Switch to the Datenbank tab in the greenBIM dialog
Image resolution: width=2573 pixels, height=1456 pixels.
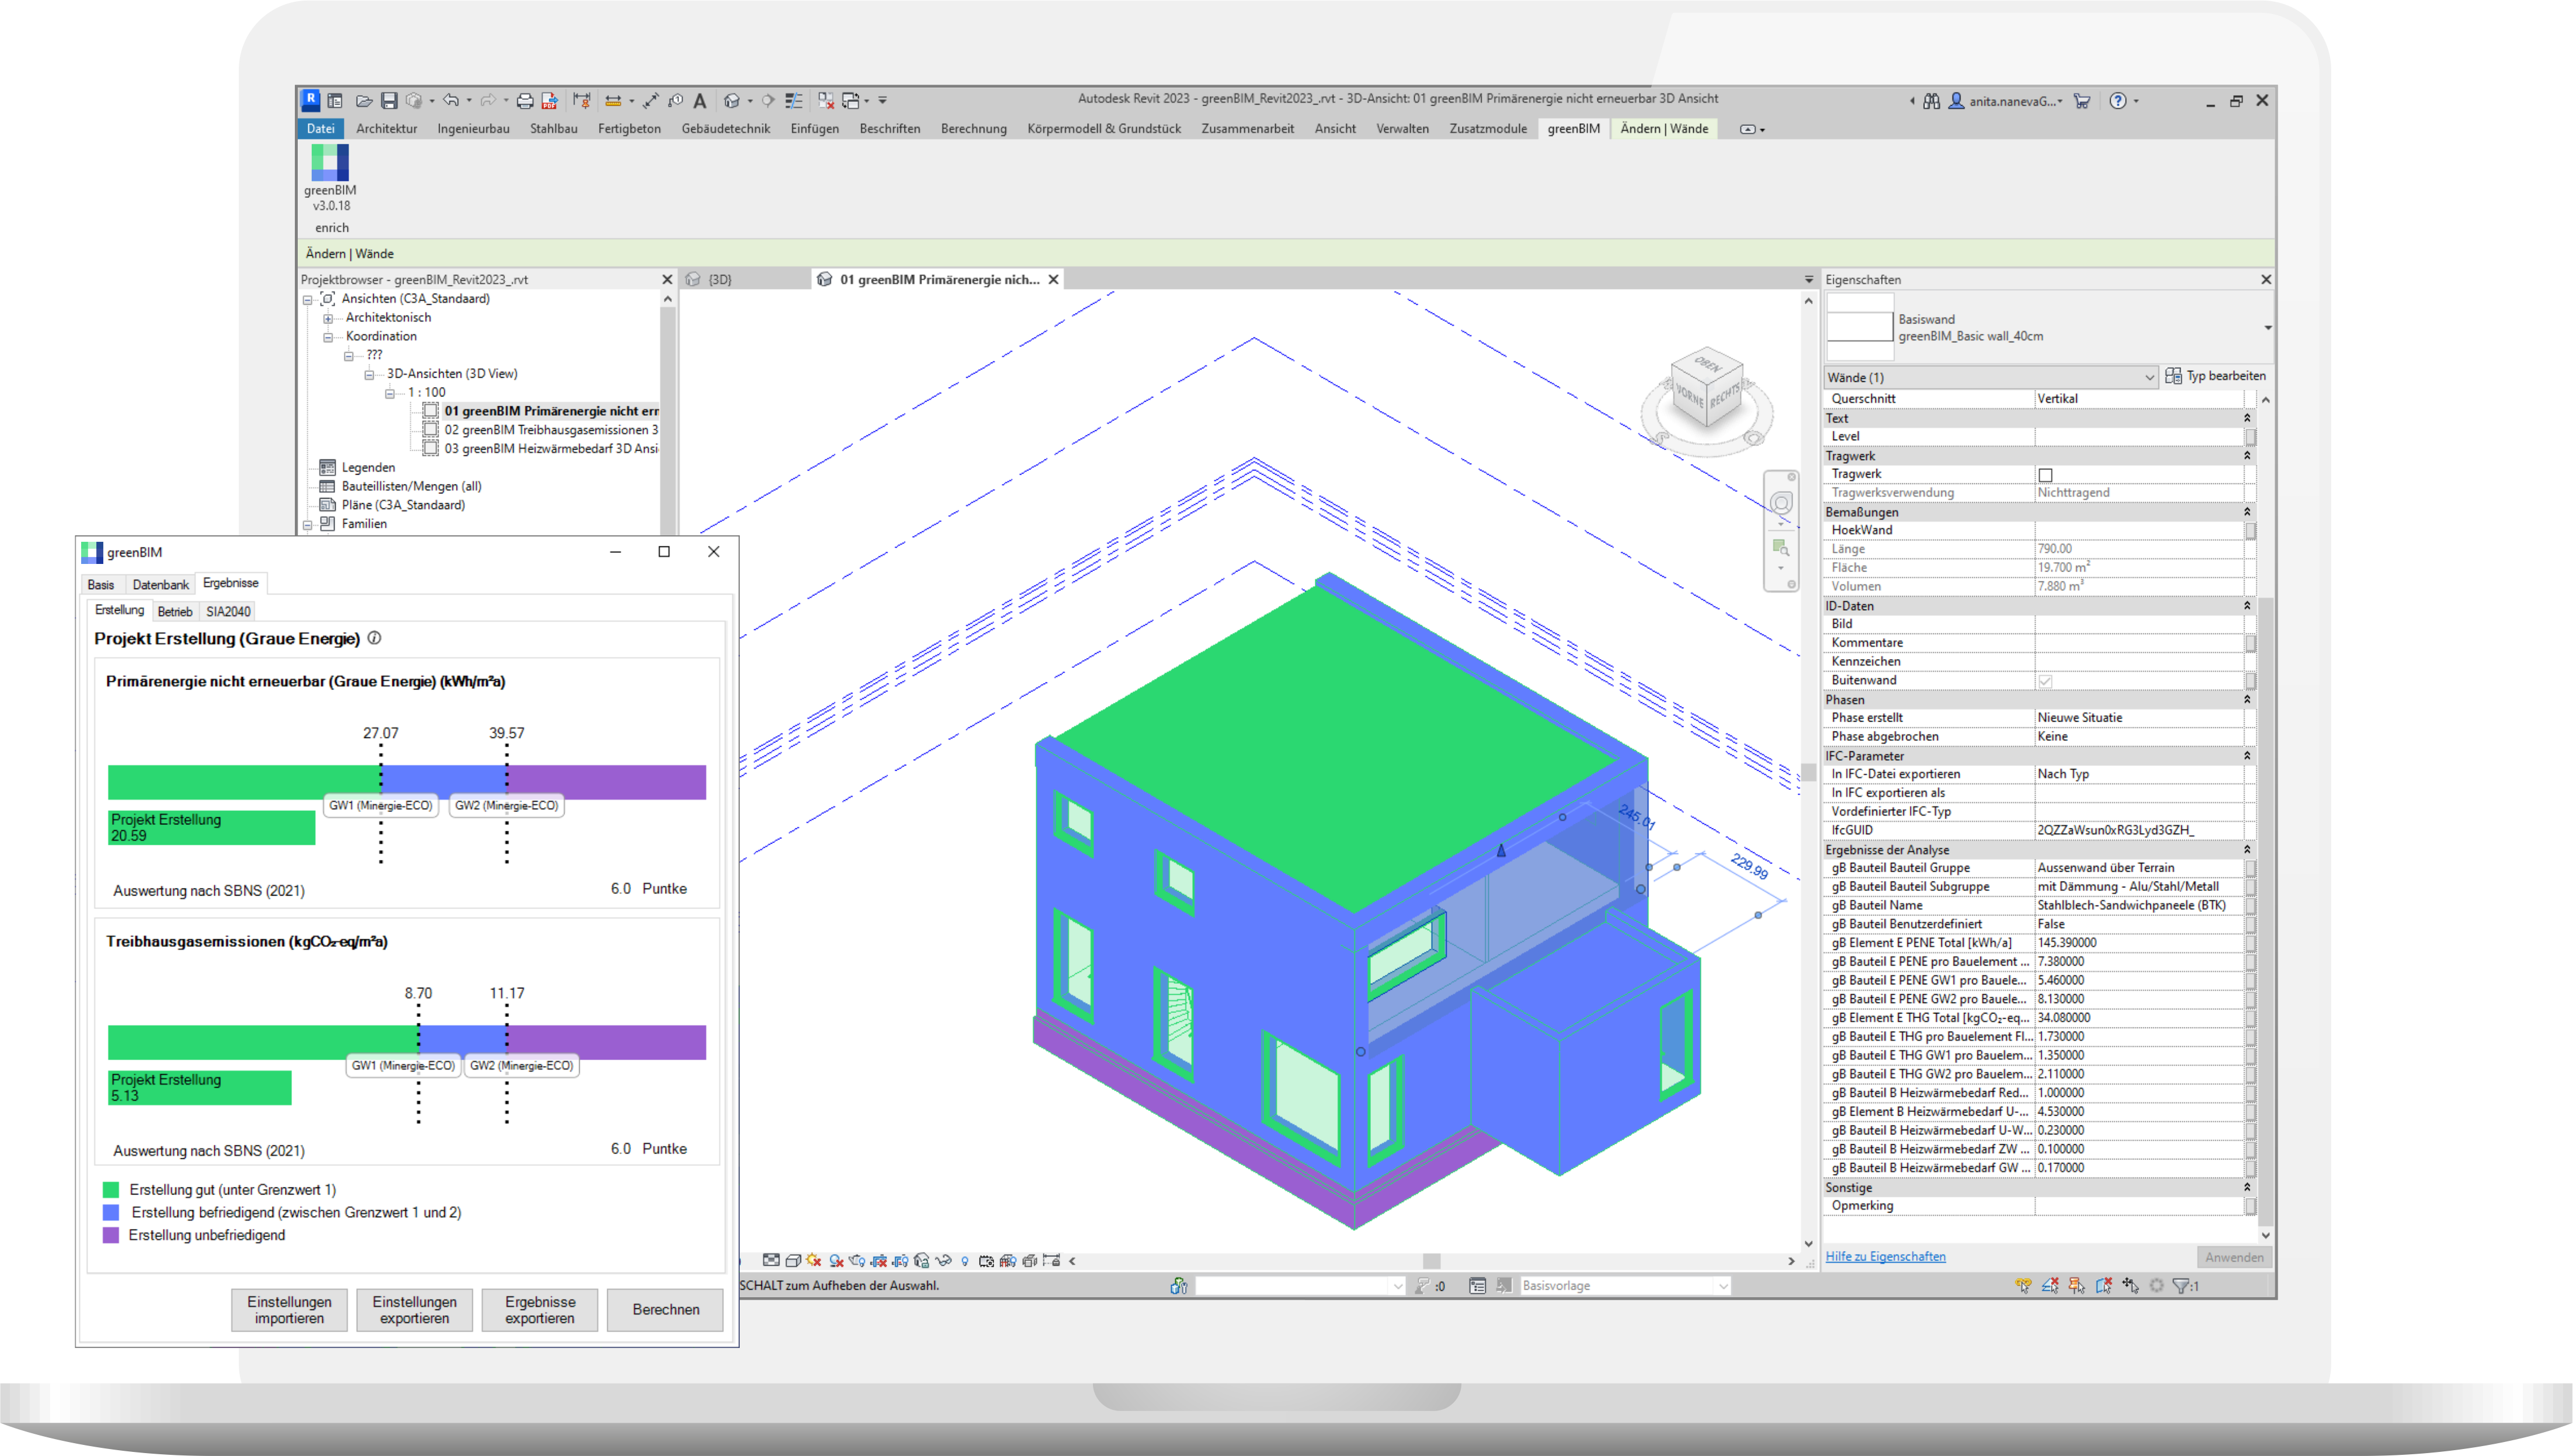point(160,585)
